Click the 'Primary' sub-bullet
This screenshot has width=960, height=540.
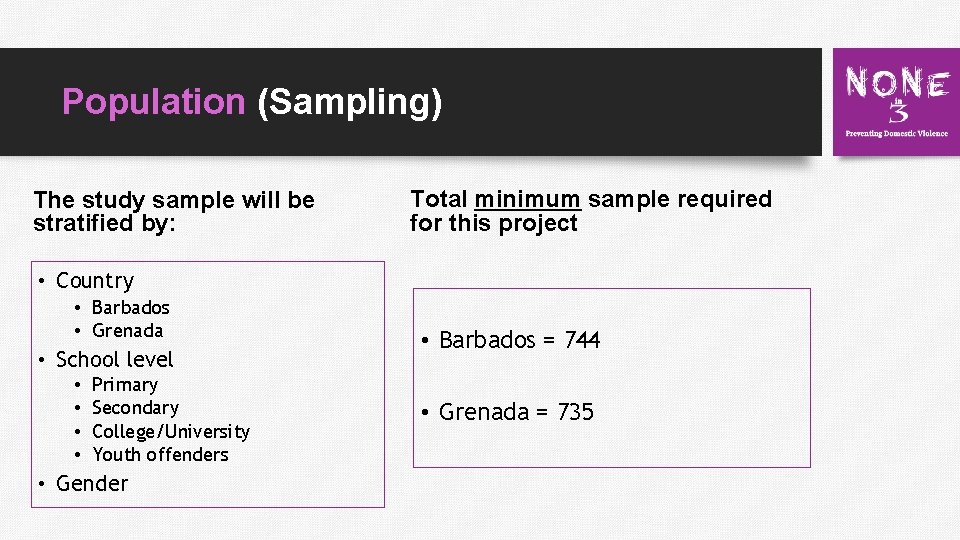pos(124,384)
